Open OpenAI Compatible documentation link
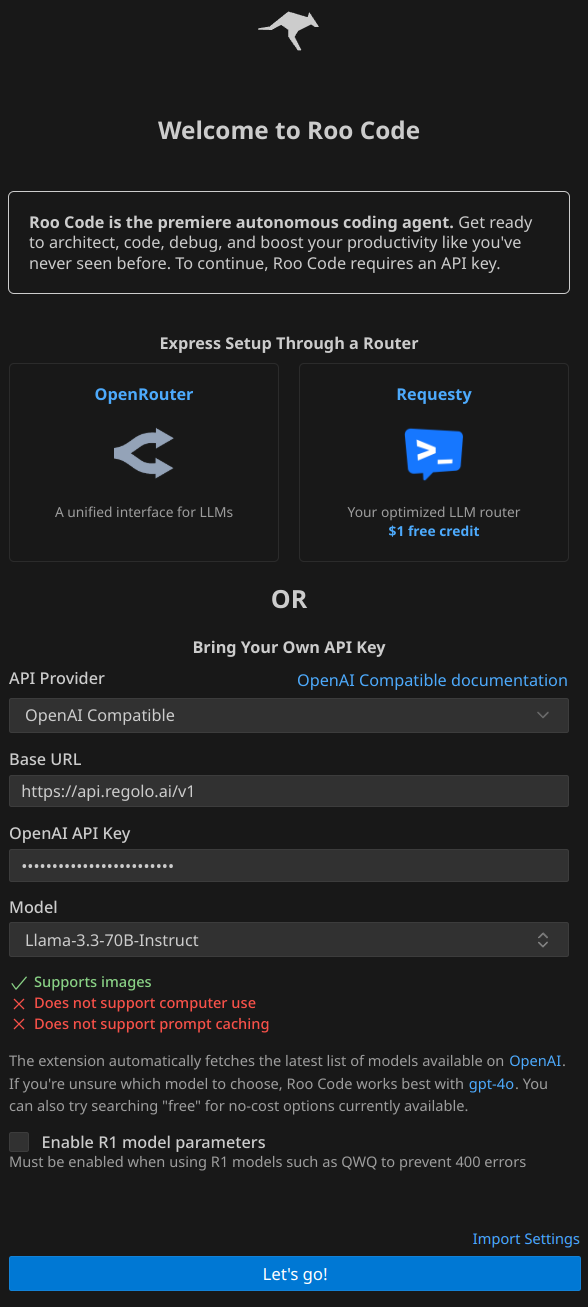 tap(432, 680)
